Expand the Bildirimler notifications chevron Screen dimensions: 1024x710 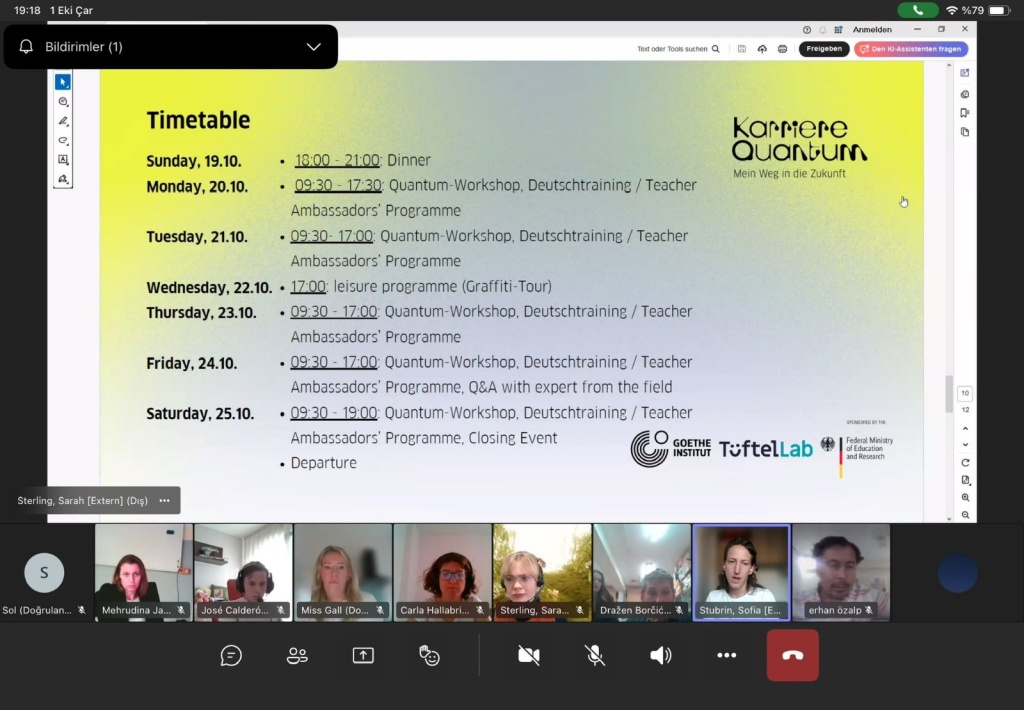tap(313, 47)
